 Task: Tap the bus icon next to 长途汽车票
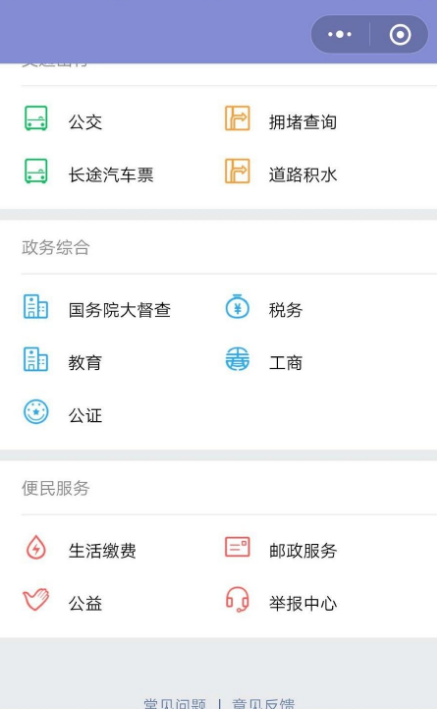[36, 171]
